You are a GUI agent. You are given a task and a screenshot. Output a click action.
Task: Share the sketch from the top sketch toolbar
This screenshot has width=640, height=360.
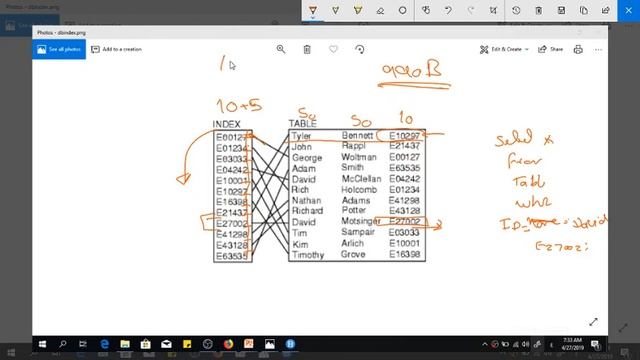606,10
